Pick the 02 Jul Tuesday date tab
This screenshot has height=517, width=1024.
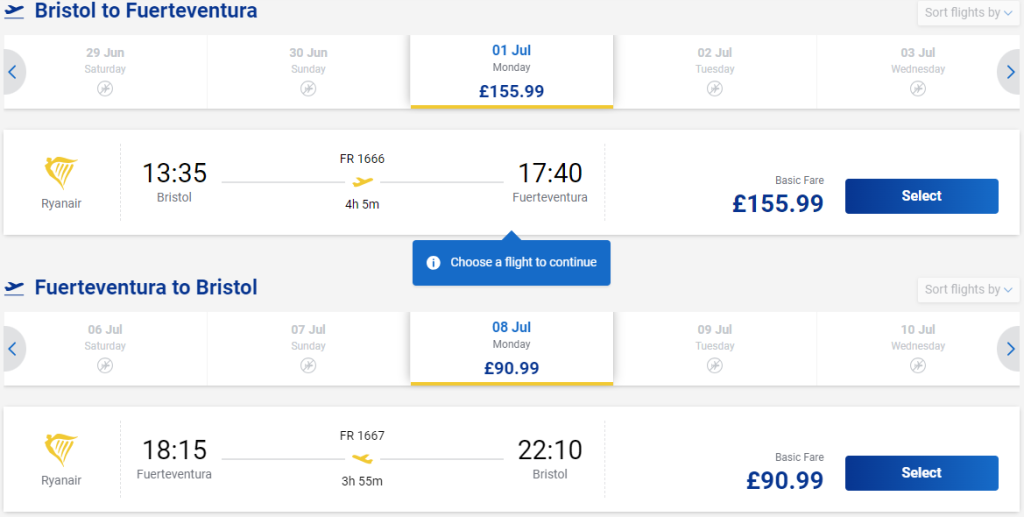pyautogui.click(x=714, y=72)
